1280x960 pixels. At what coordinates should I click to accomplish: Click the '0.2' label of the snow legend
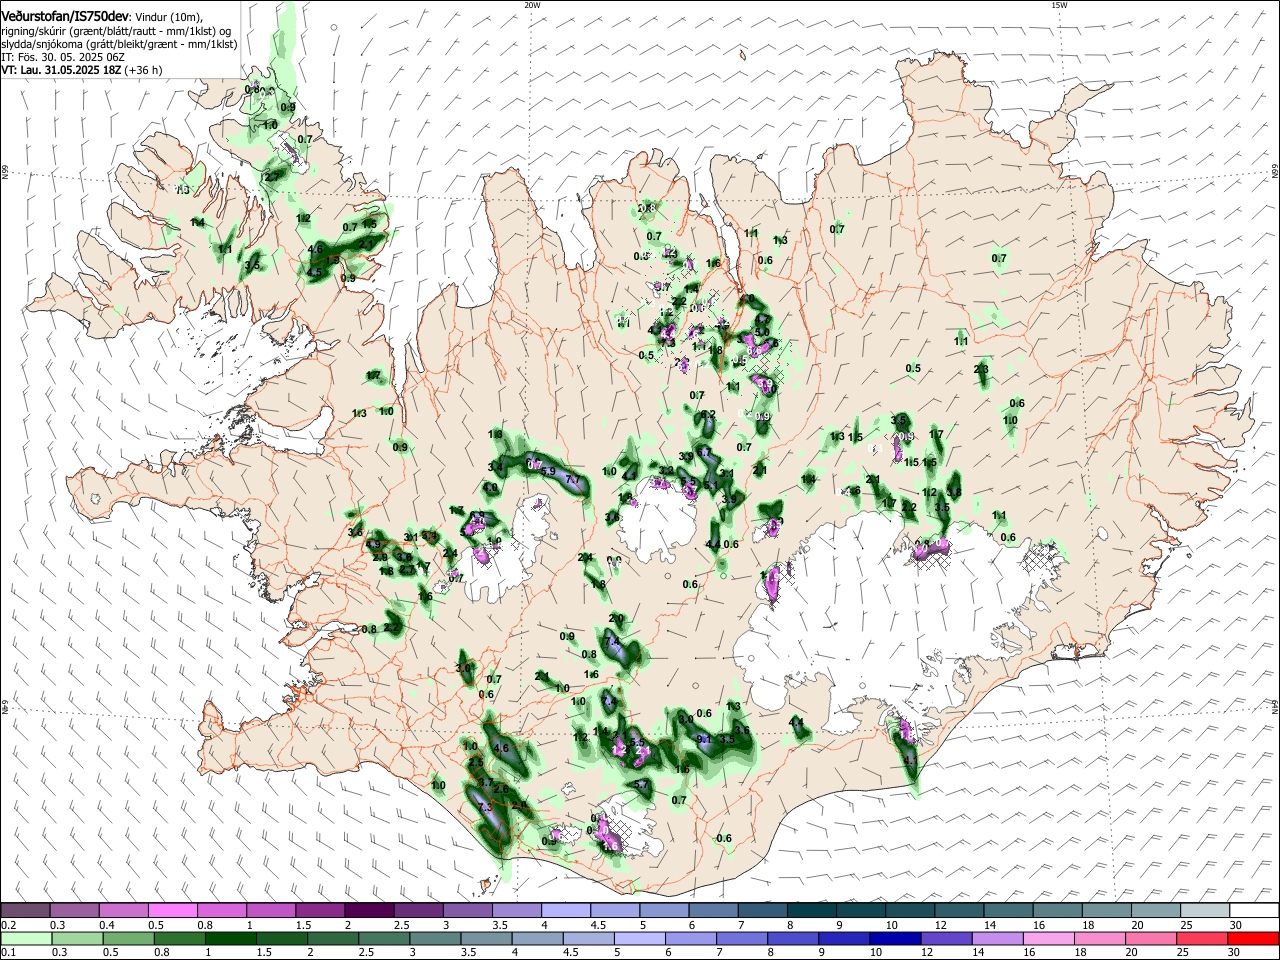(x=9, y=925)
